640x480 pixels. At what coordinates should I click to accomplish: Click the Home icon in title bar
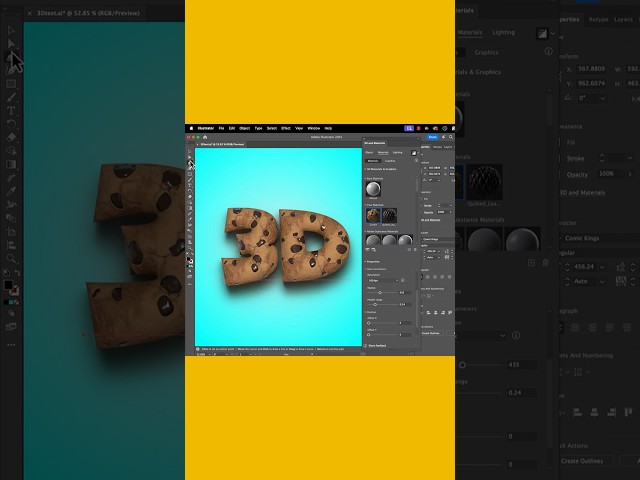(205, 137)
